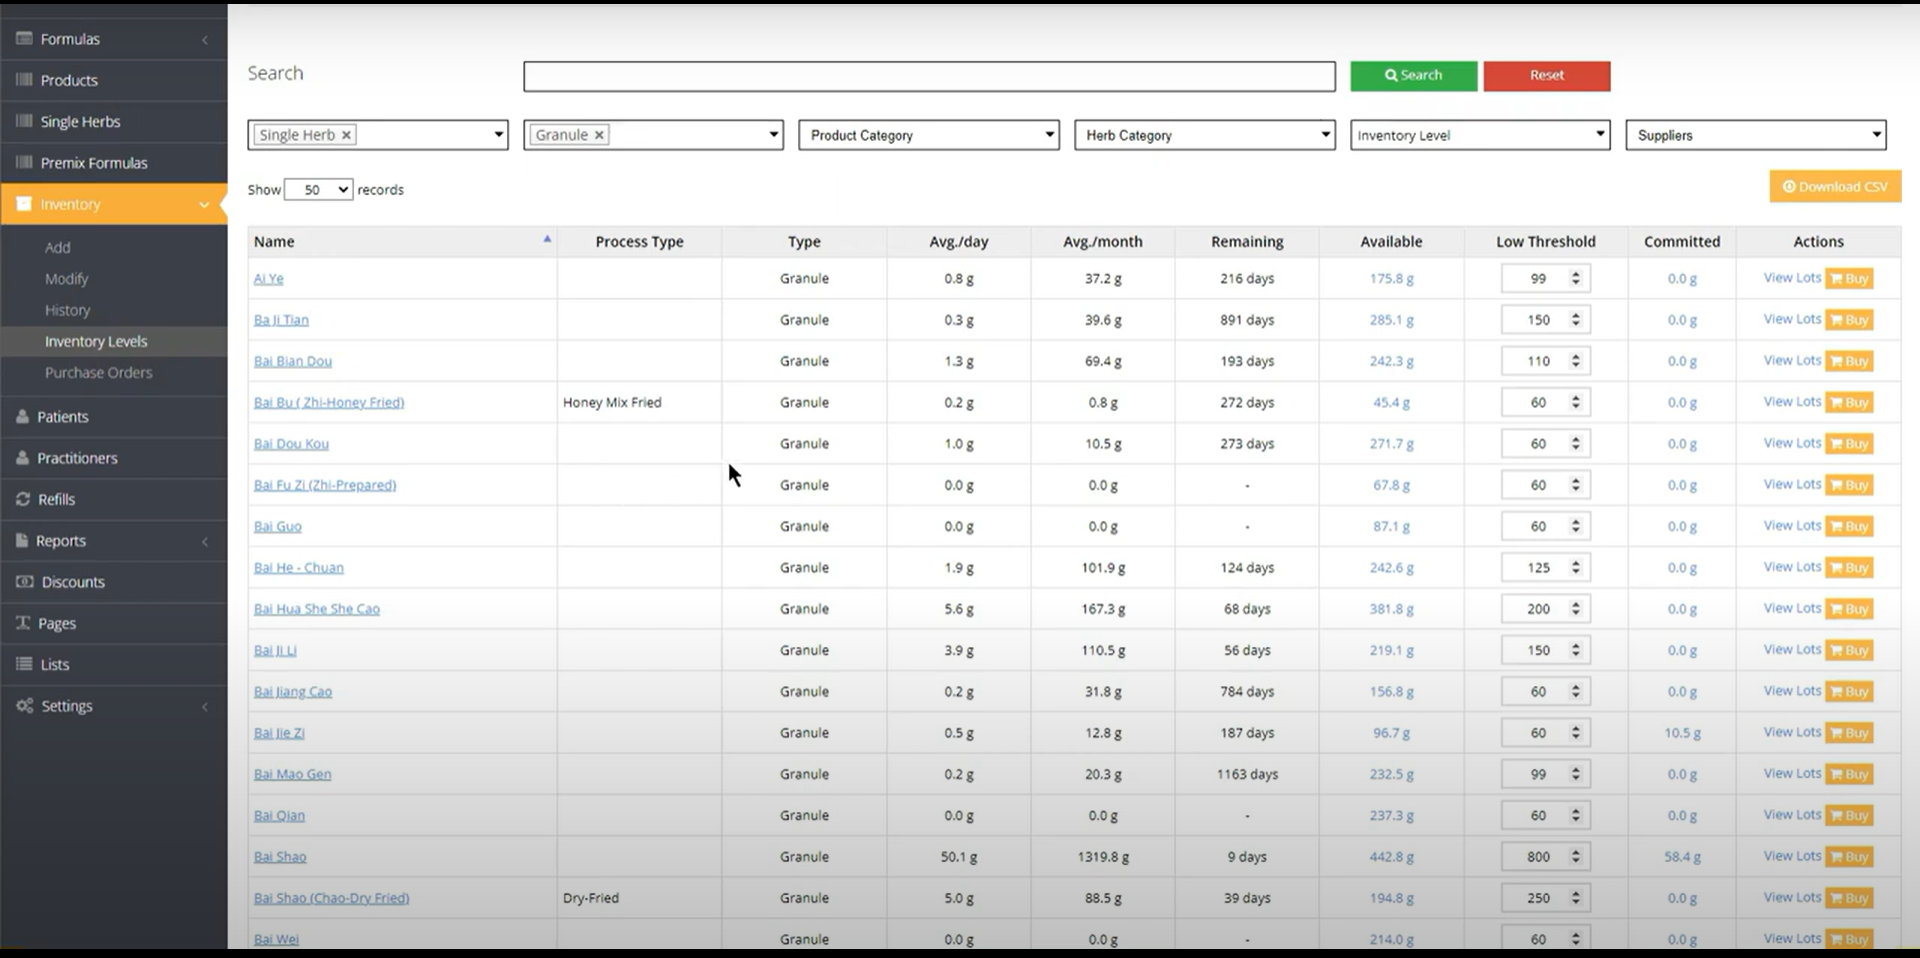Select Inventory Levels in sidebar
This screenshot has width=1920, height=958.
[x=96, y=341]
